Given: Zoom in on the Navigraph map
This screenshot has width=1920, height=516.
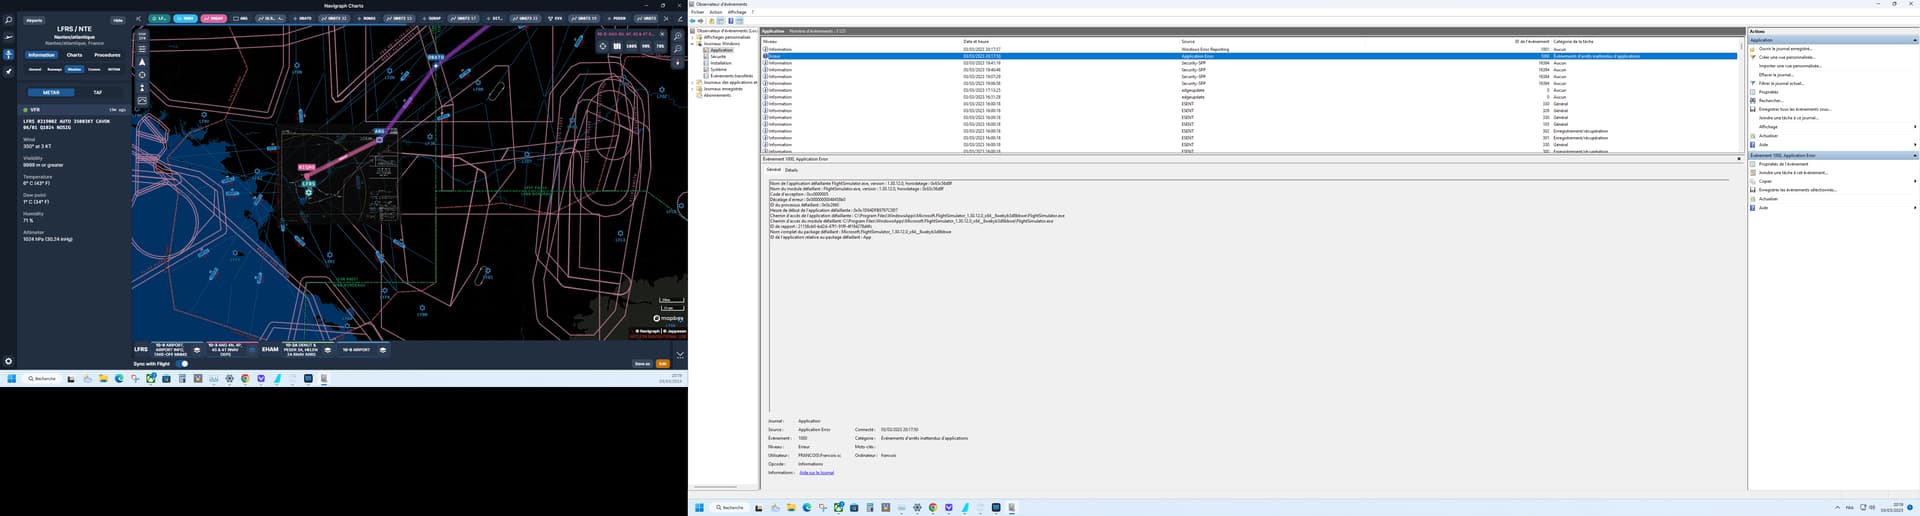Looking at the screenshot, I should pos(677,36).
